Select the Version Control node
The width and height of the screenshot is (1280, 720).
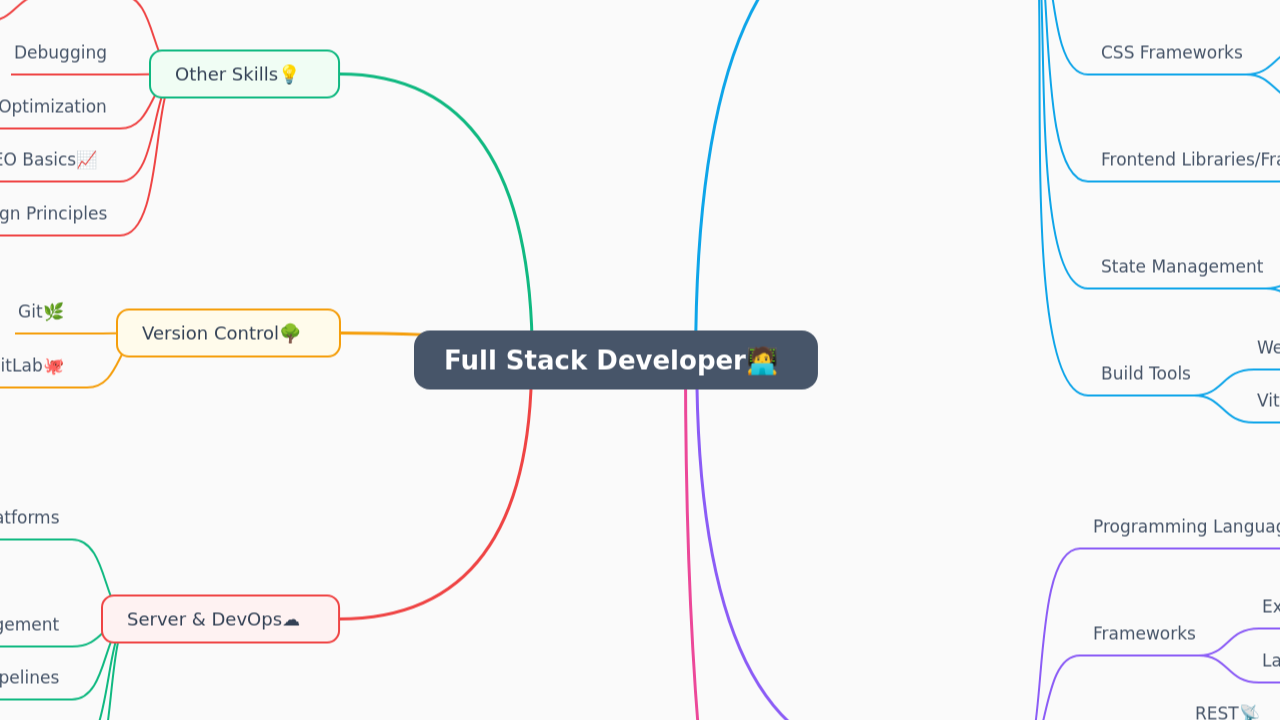pyautogui.click(x=229, y=333)
